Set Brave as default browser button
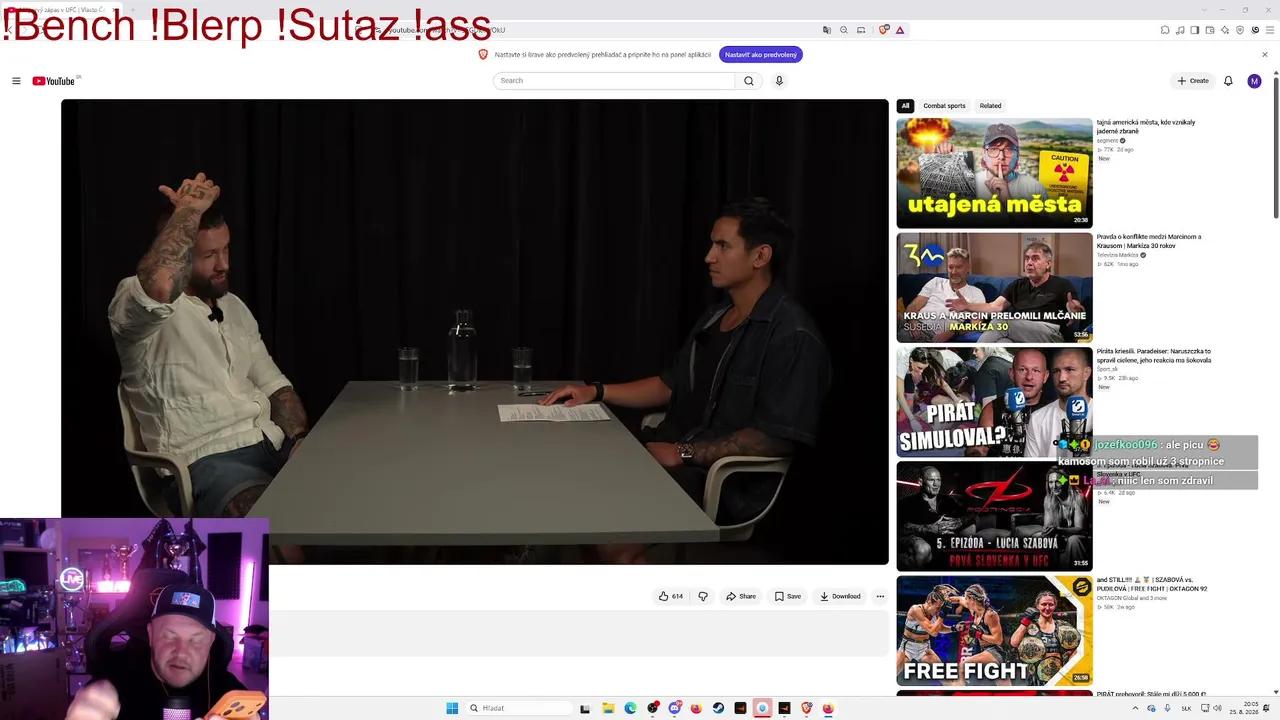The width and height of the screenshot is (1280, 720). point(761,55)
